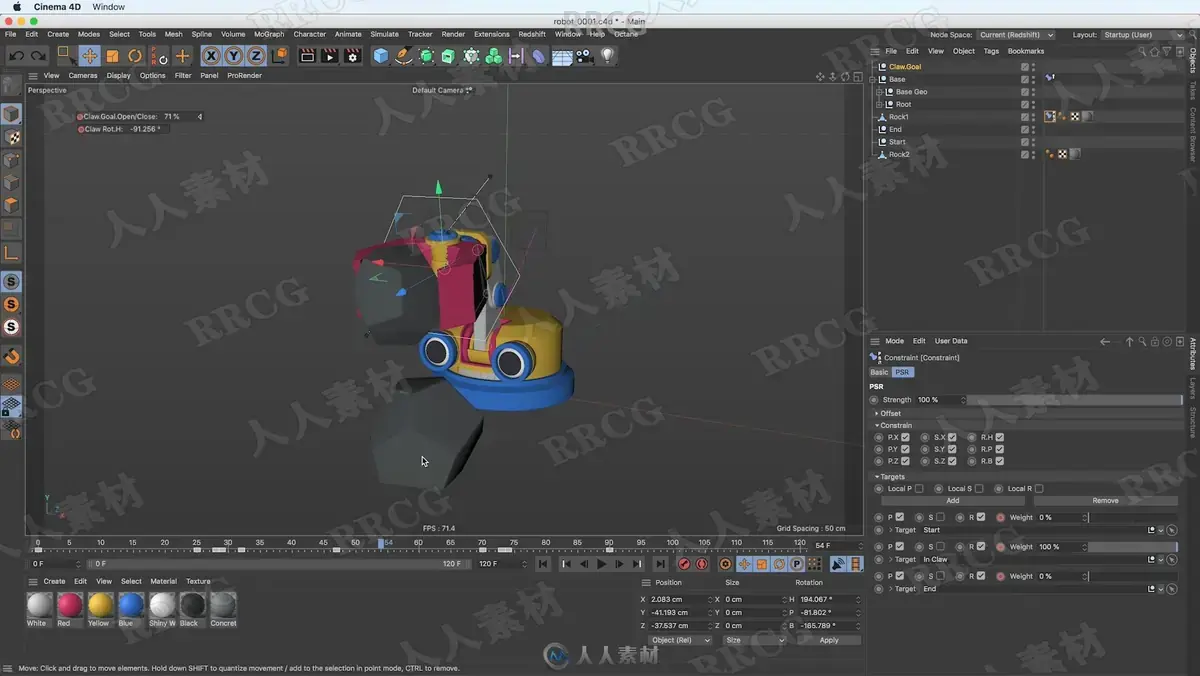Expand the Target Start link arrow
This screenshot has width=1200, height=676.
890,530
